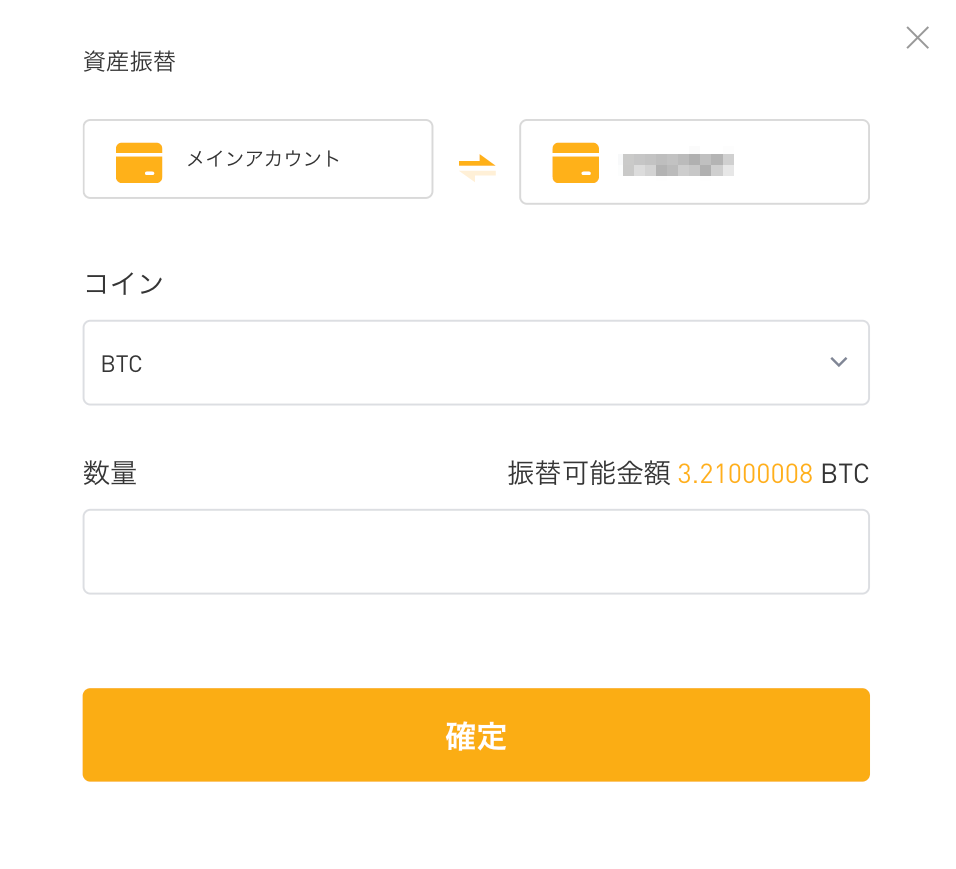Click the BTC unit next to the available amount
956x869 pixels.
(x=844, y=474)
